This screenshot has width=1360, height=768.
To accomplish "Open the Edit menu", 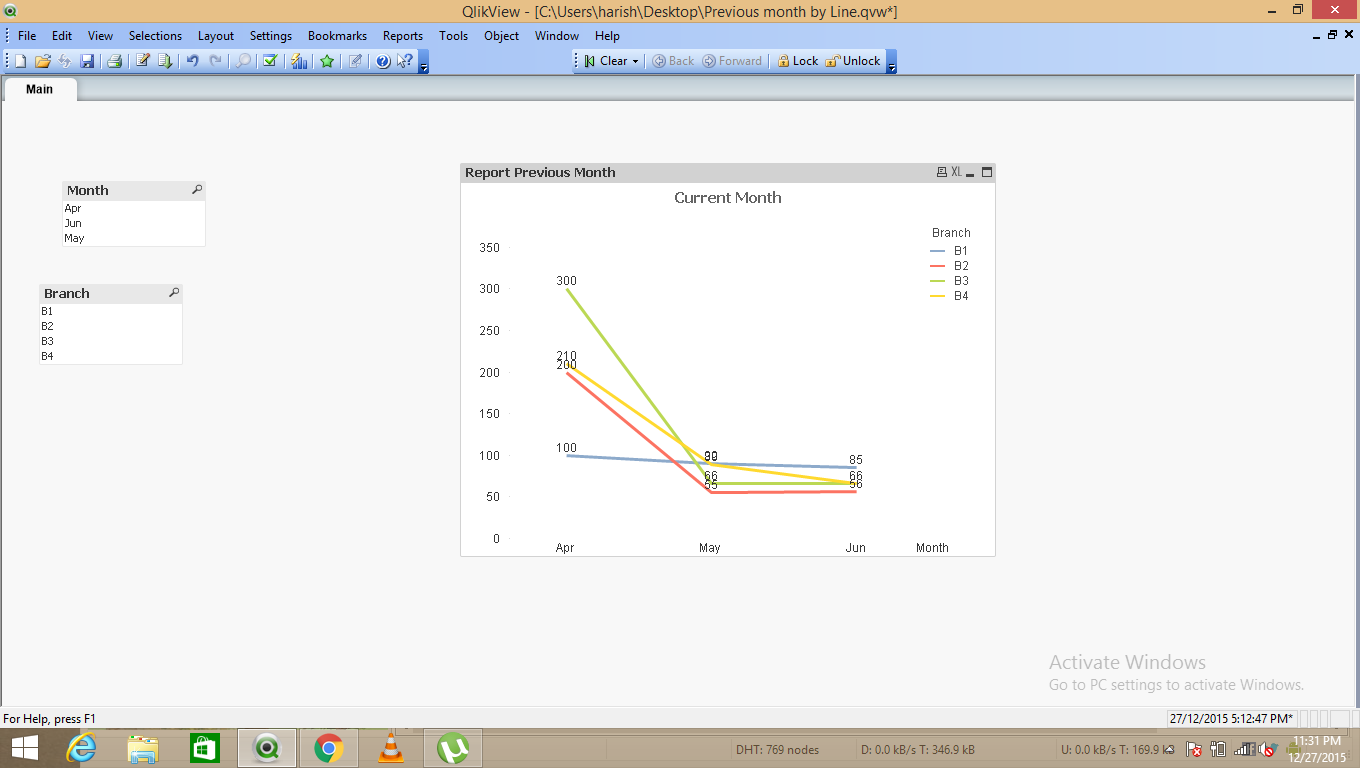I will (x=62, y=35).
